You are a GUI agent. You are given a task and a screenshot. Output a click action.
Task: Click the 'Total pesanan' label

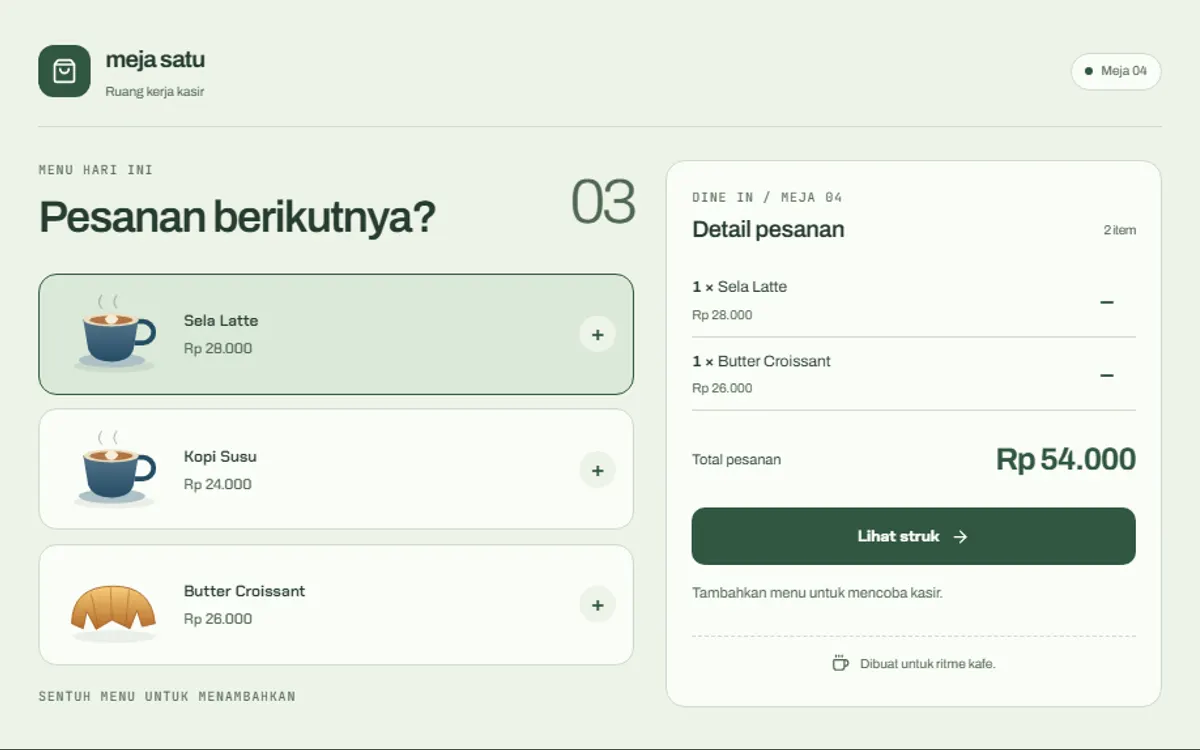(736, 460)
